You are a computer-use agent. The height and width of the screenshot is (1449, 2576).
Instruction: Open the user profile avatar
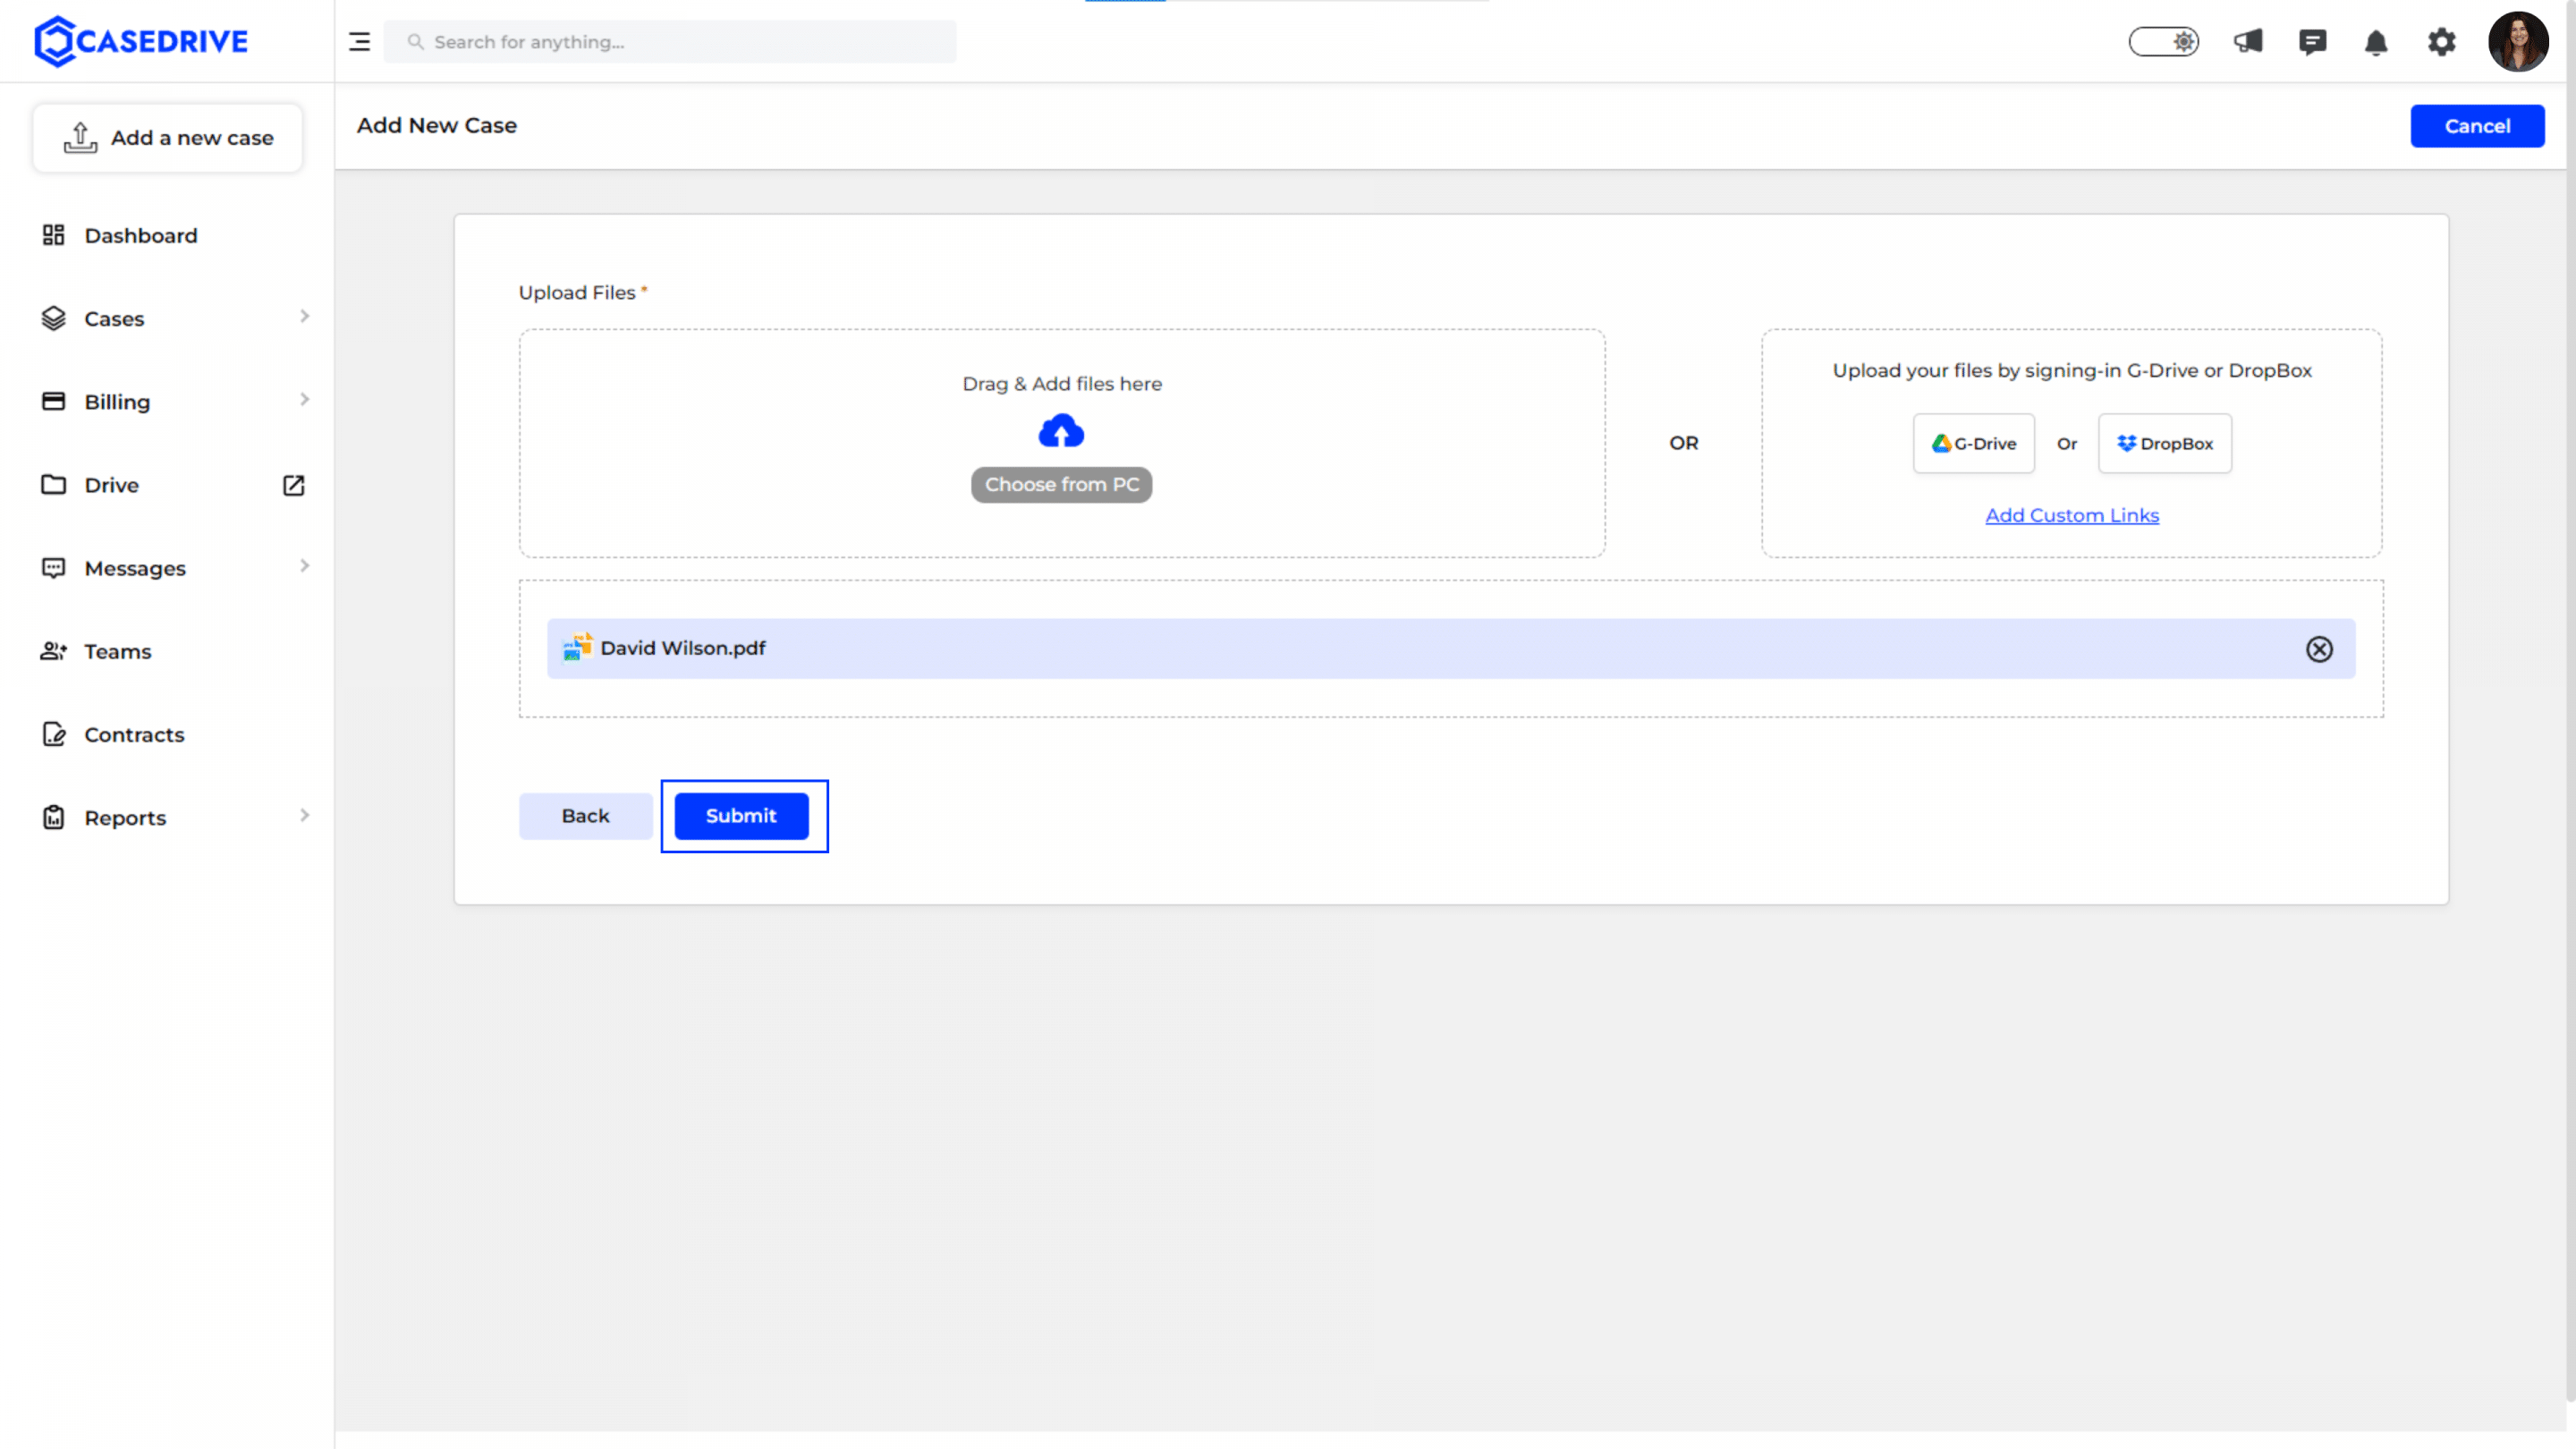click(2517, 42)
